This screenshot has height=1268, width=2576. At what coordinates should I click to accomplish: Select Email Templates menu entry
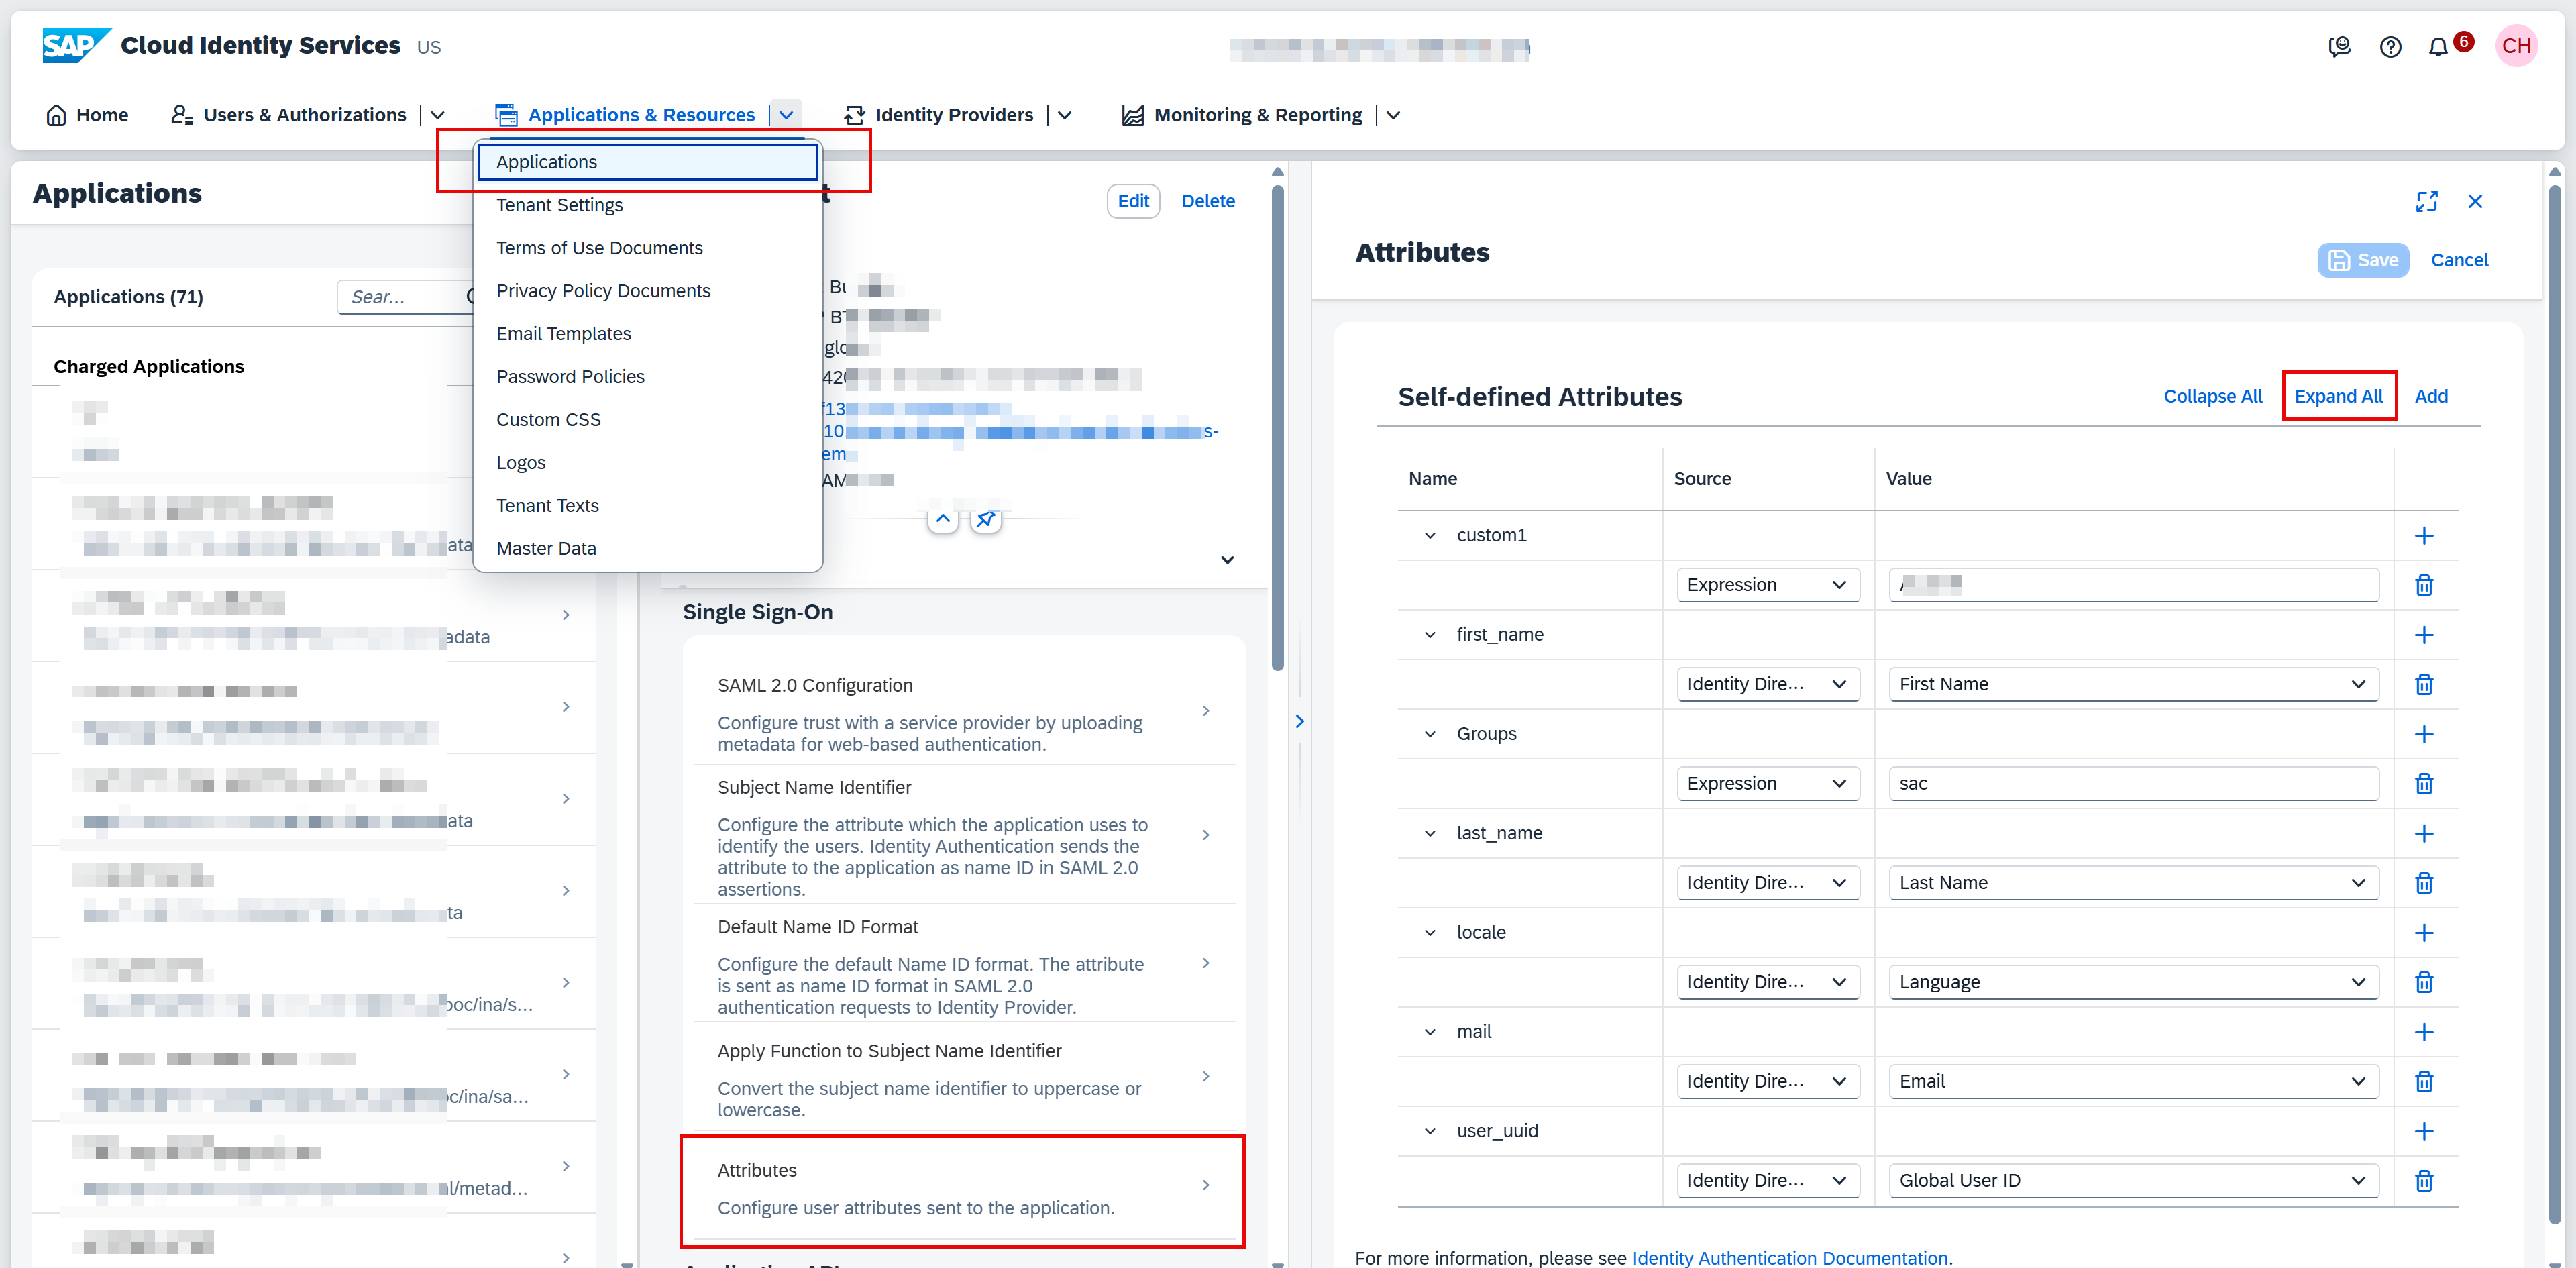[648, 334]
